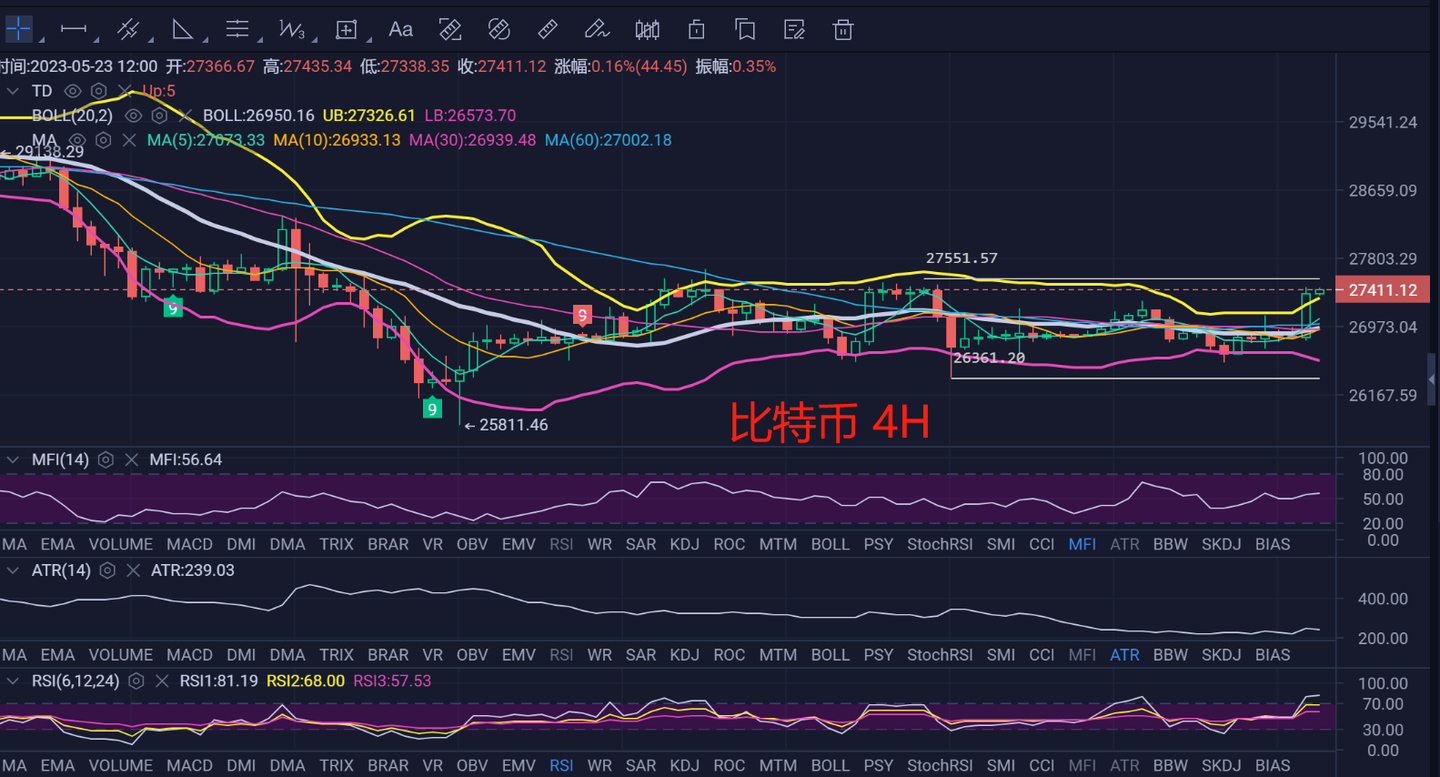Switch RSI panel to SKDJ tab
Screen dimensions: 1440x777
[1221, 766]
